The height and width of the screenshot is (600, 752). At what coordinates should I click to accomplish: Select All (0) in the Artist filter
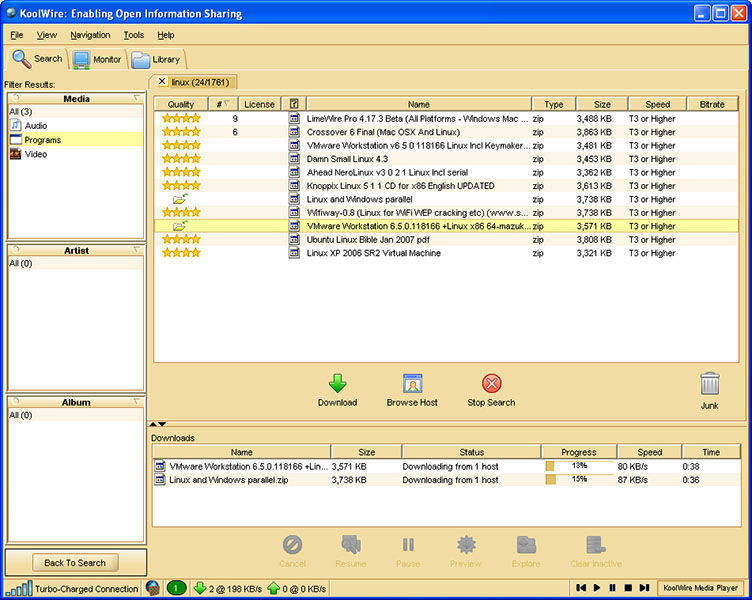coord(76,263)
